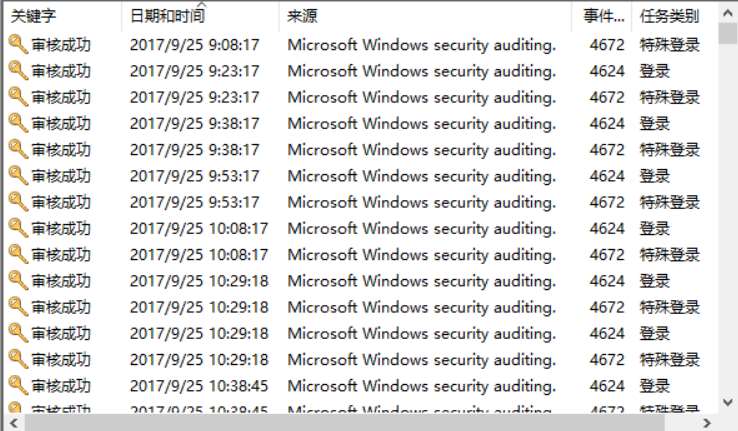Click key icon of 9:23:17 event 4624

pyautogui.click(x=18, y=71)
